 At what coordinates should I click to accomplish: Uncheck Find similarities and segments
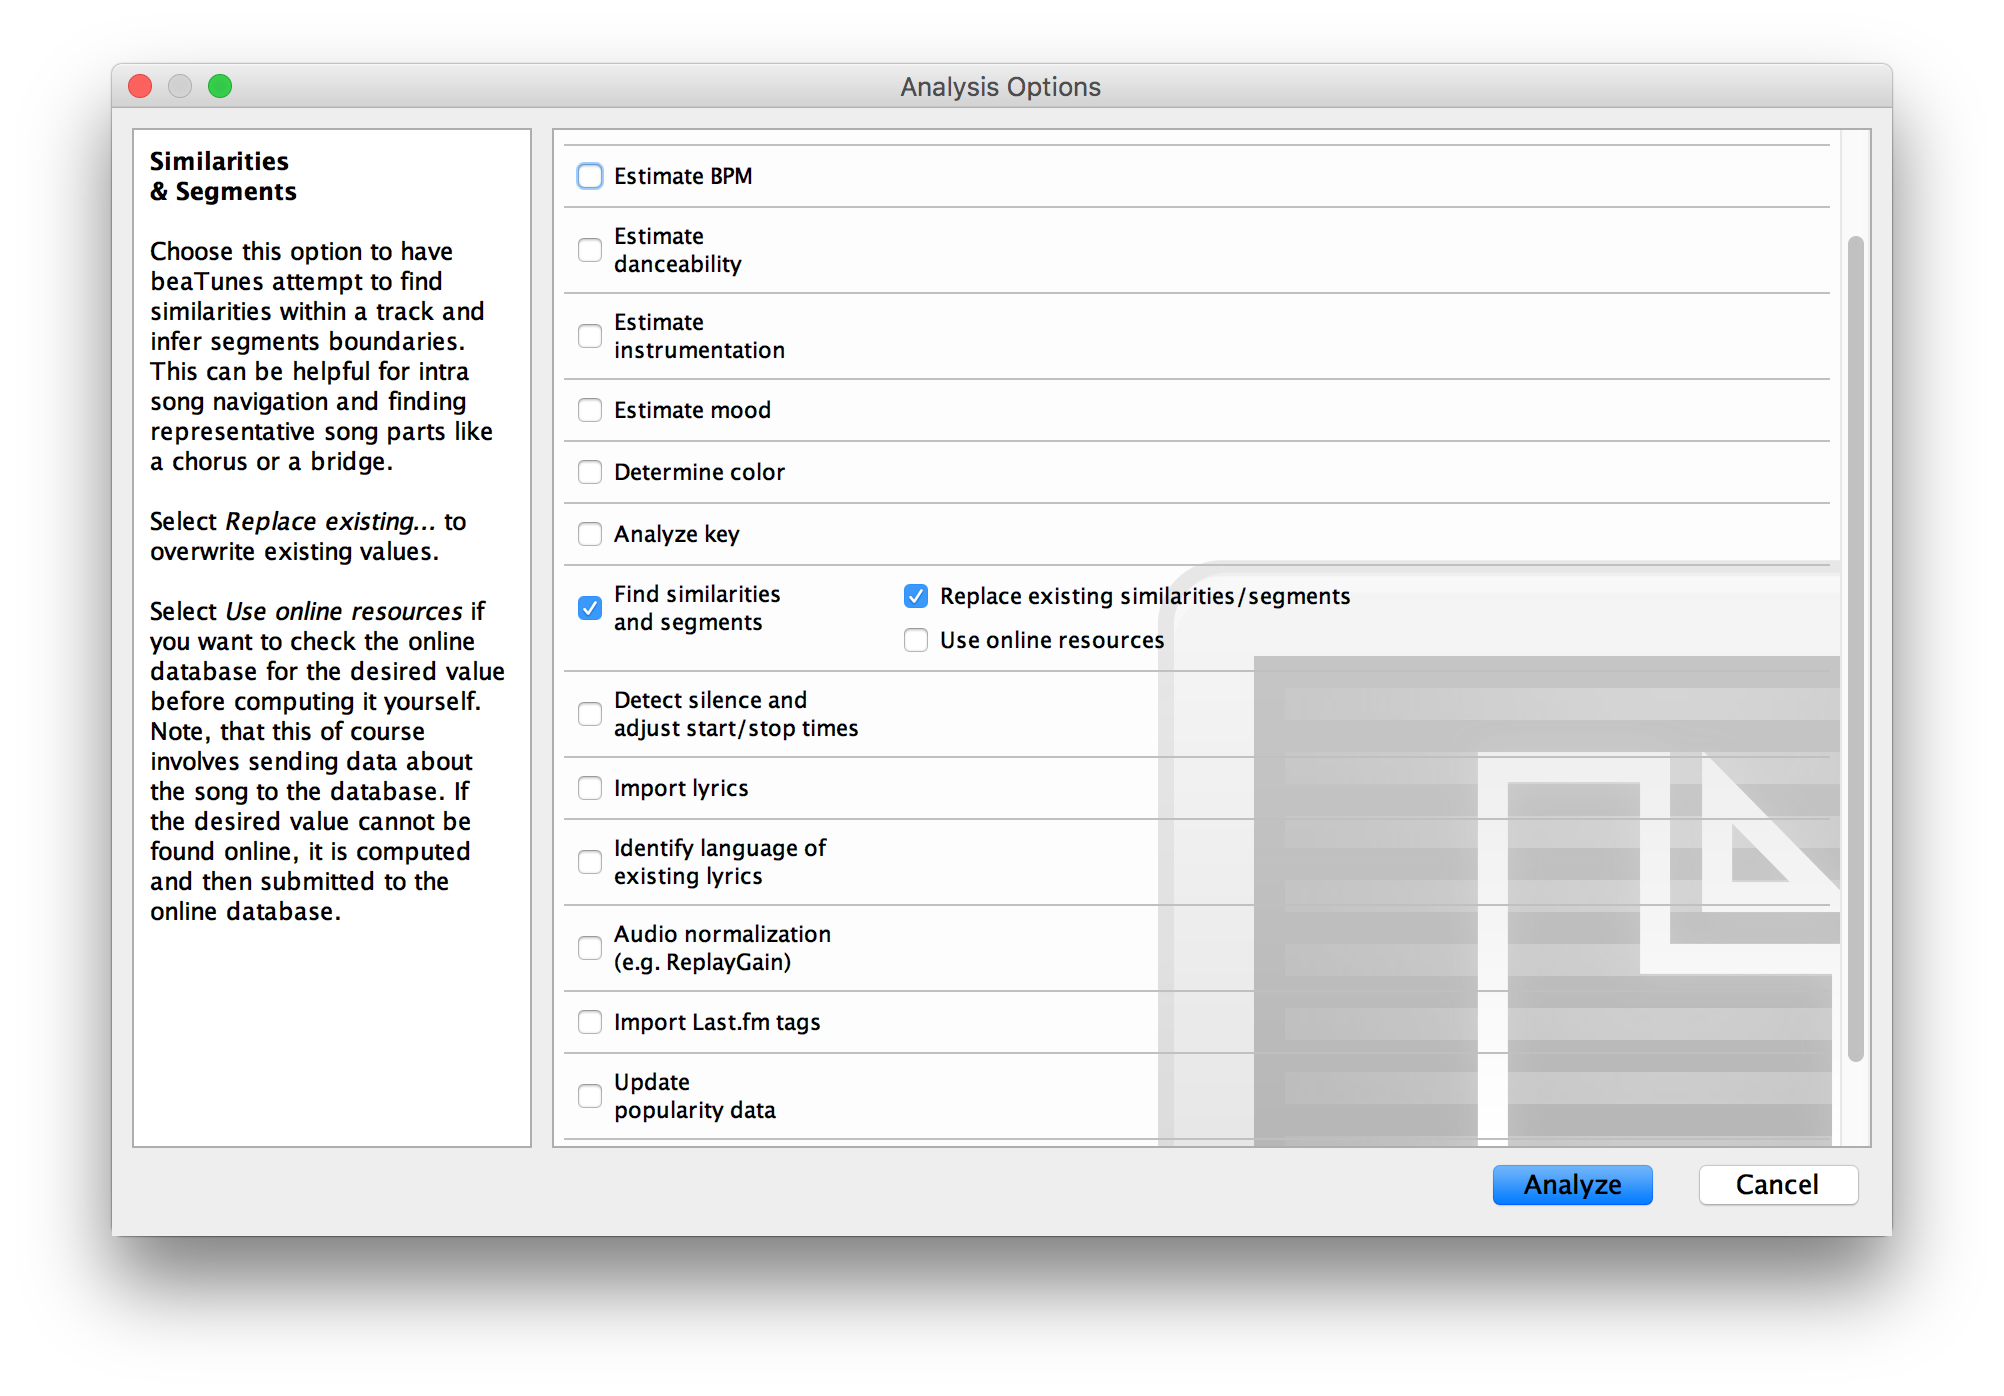[590, 607]
